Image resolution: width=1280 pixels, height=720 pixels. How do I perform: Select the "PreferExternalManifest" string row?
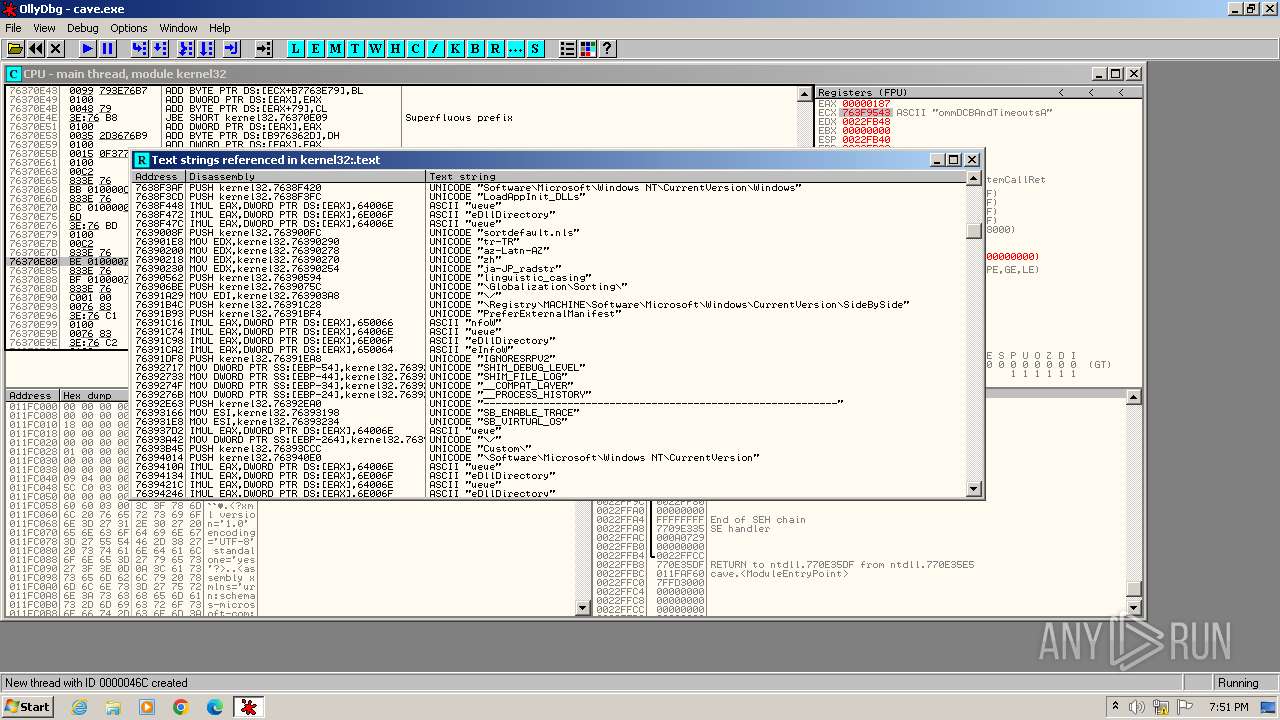(x=550, y=314)
